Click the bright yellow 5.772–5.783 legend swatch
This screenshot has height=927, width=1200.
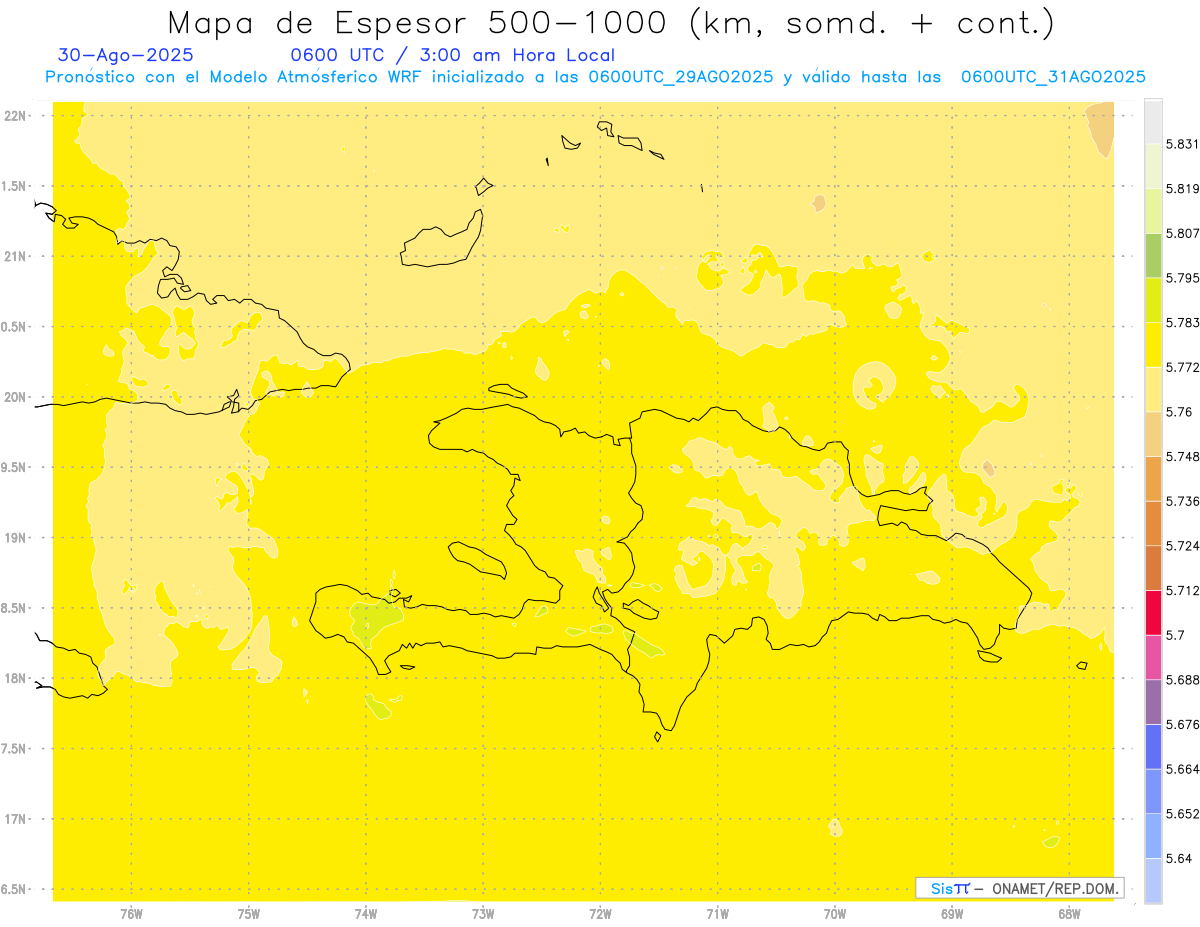coord(1153,344)
